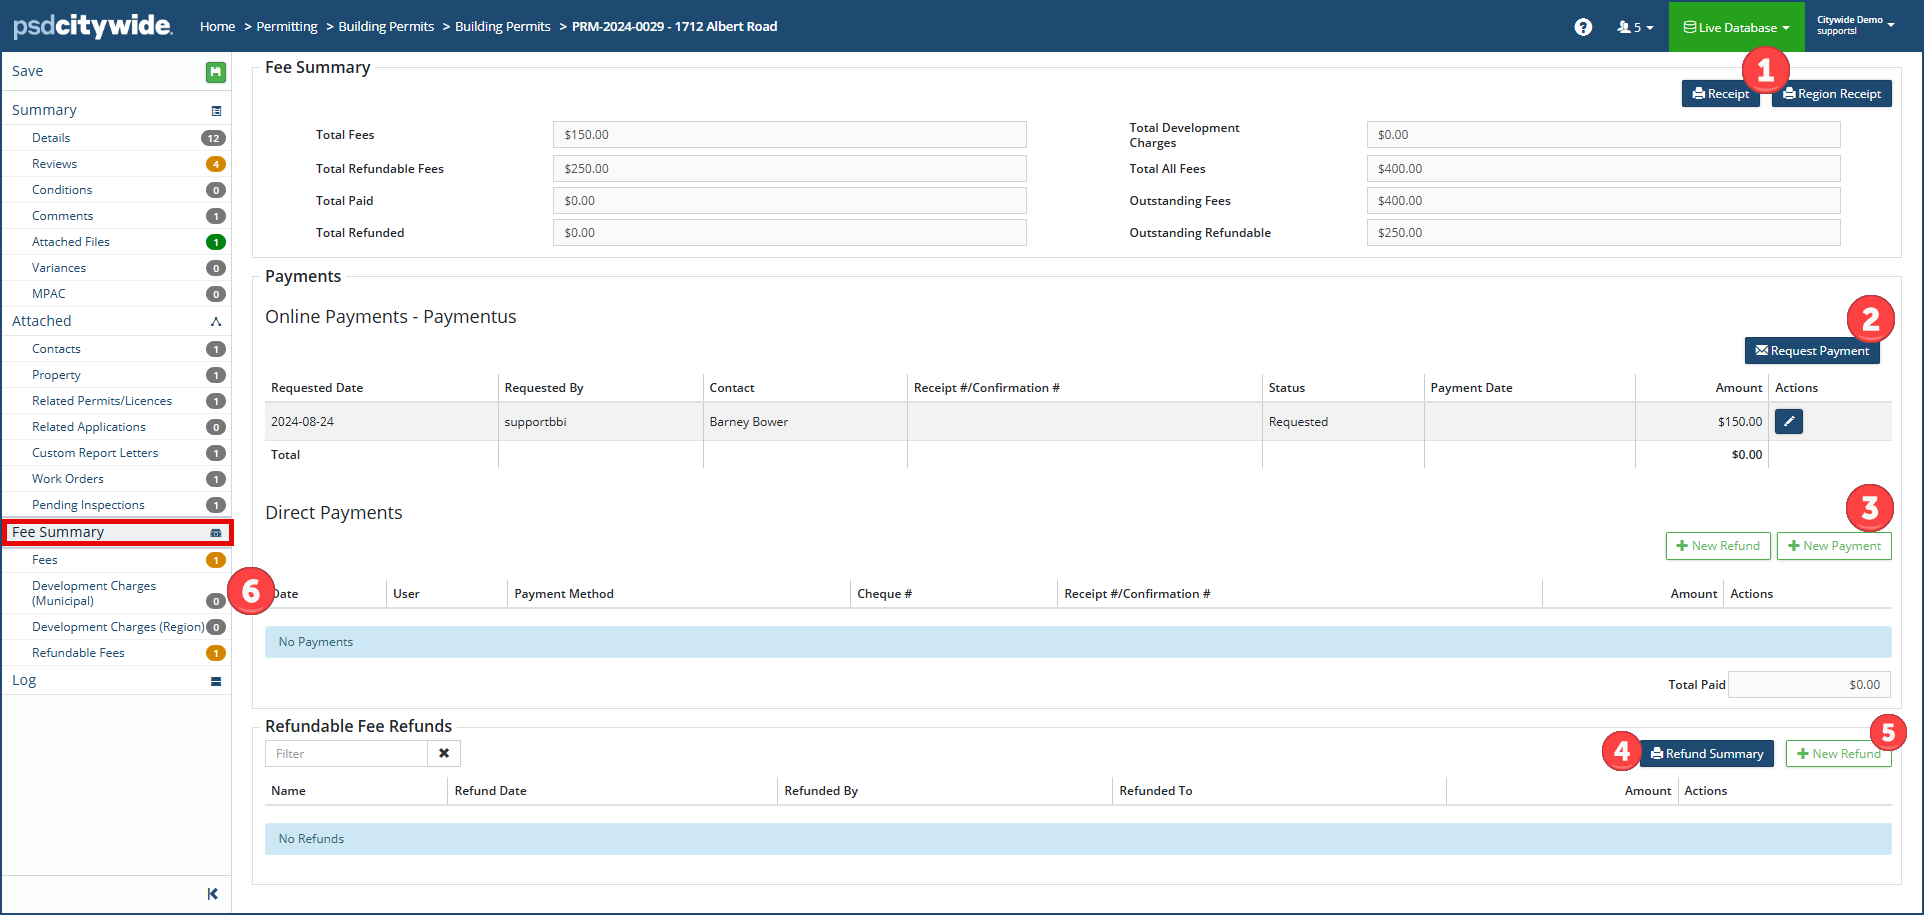Add a New Payment under Direct Payments
This screenshot has width=1924, height=915.
coord(1833,546)
